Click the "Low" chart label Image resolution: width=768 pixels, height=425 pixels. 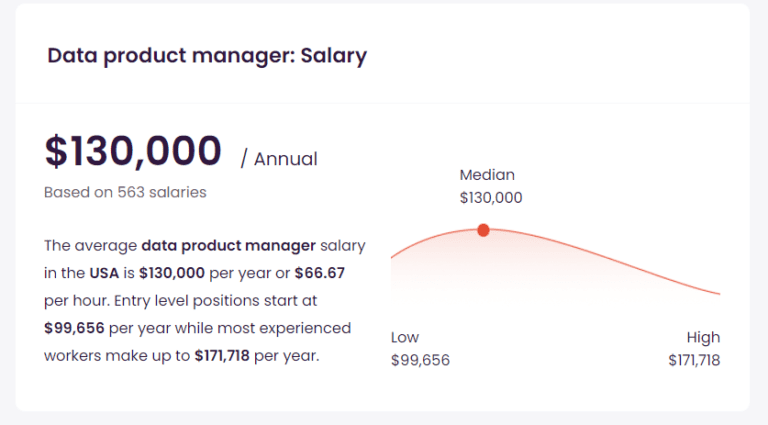tap(405, 337)
